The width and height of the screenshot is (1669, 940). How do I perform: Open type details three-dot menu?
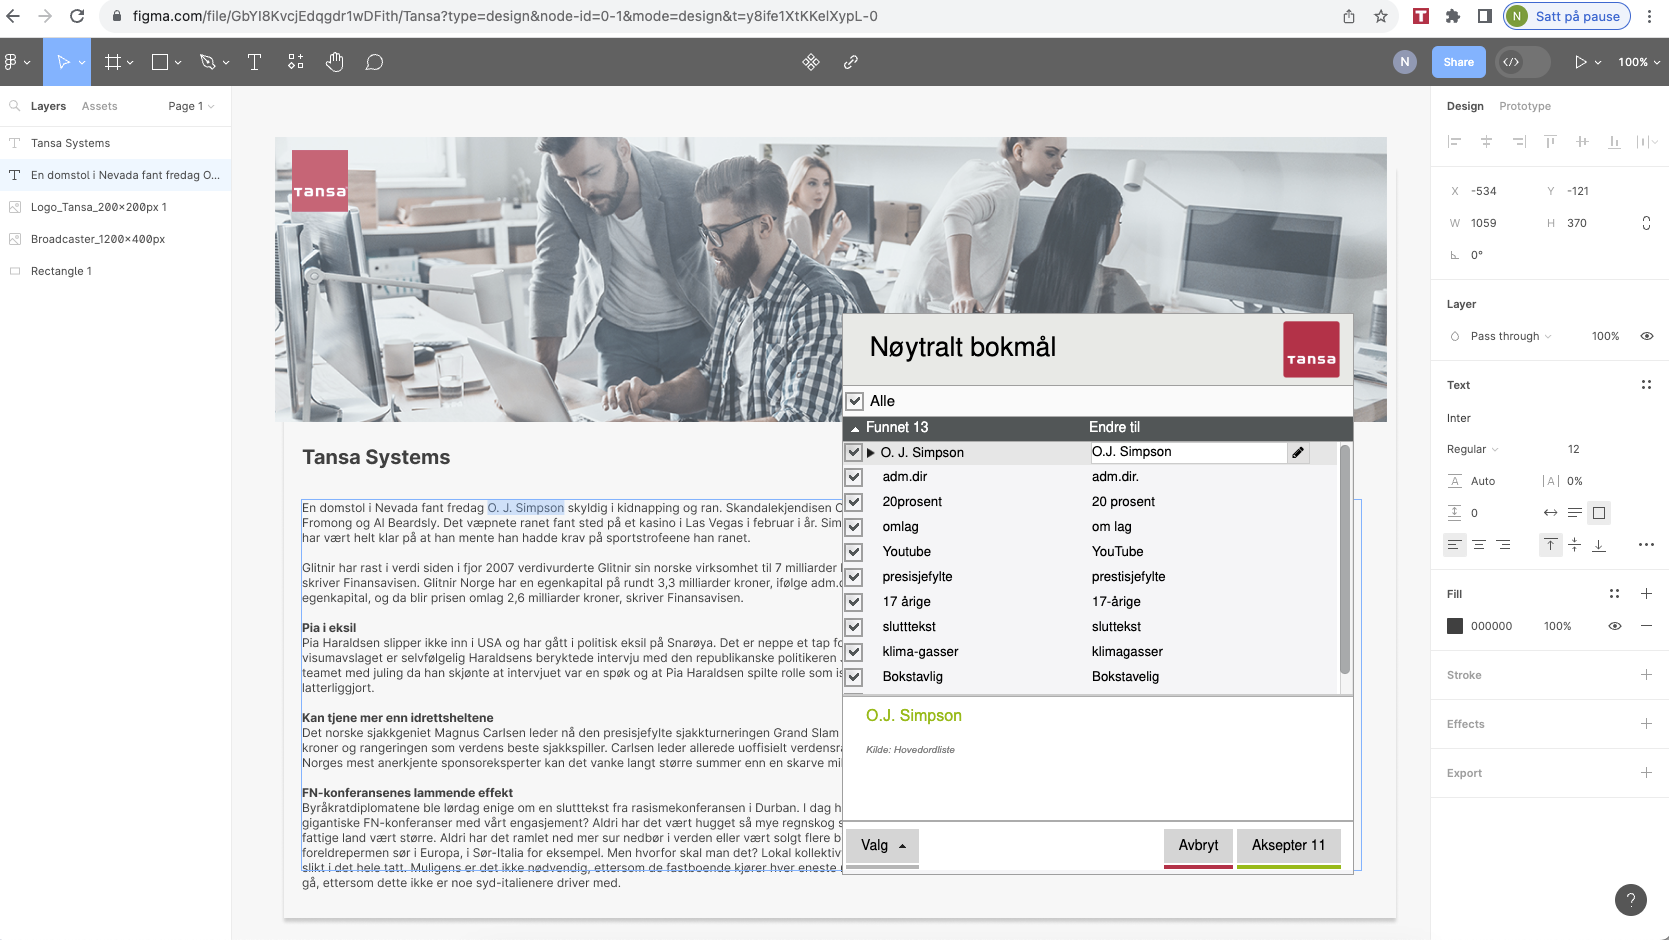click(1646, 545)
